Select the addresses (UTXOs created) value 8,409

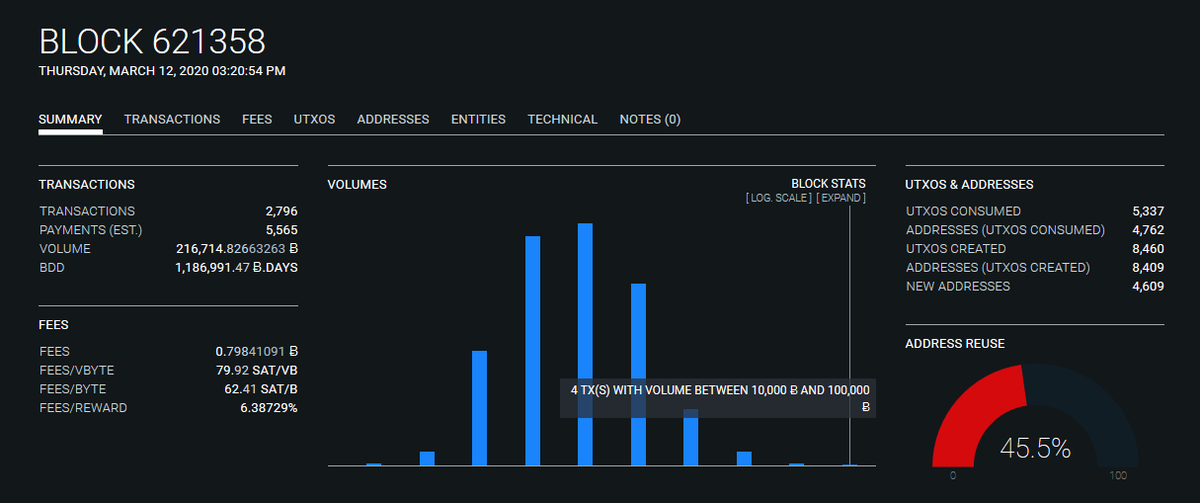(x=1148, y=268)
